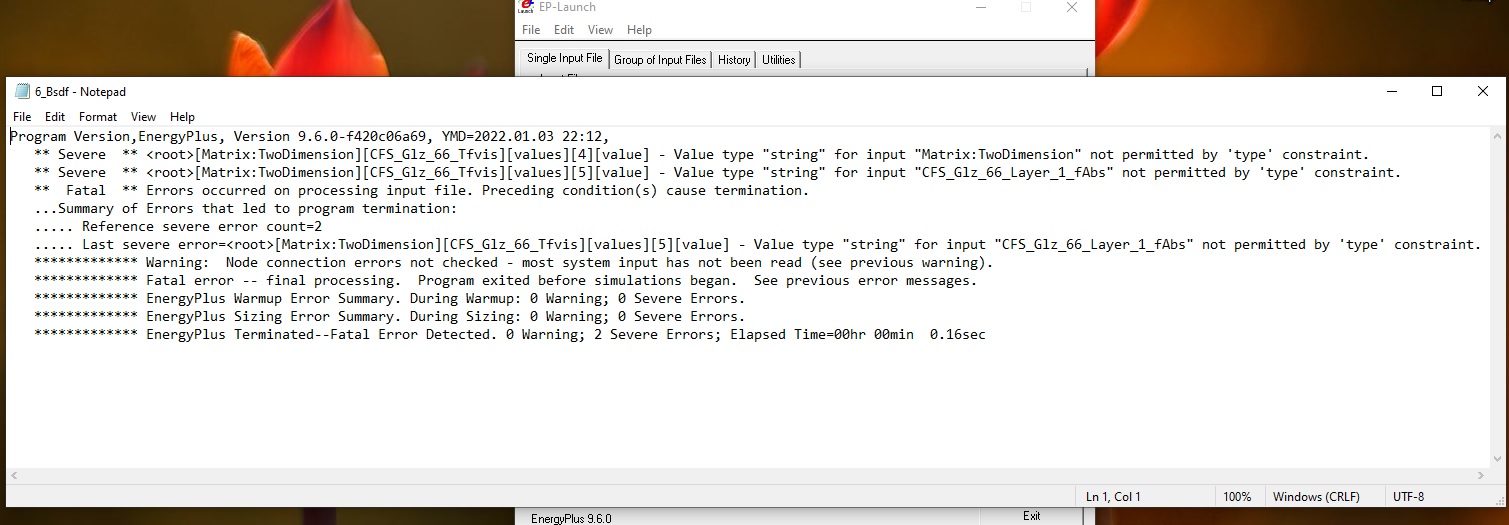The image size is (1509, 525).
Task: Switch to the Group of Input Files tab
Action: click(660, 60)
